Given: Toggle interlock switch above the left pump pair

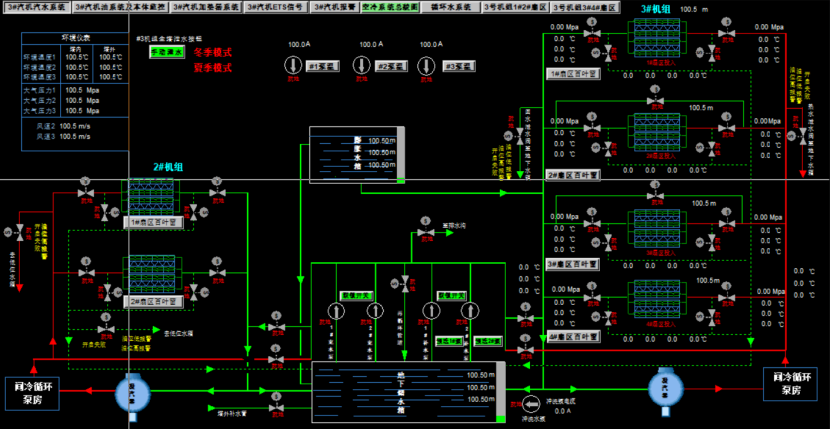Looking at the screenshot, I should click(x=358, y=295).
